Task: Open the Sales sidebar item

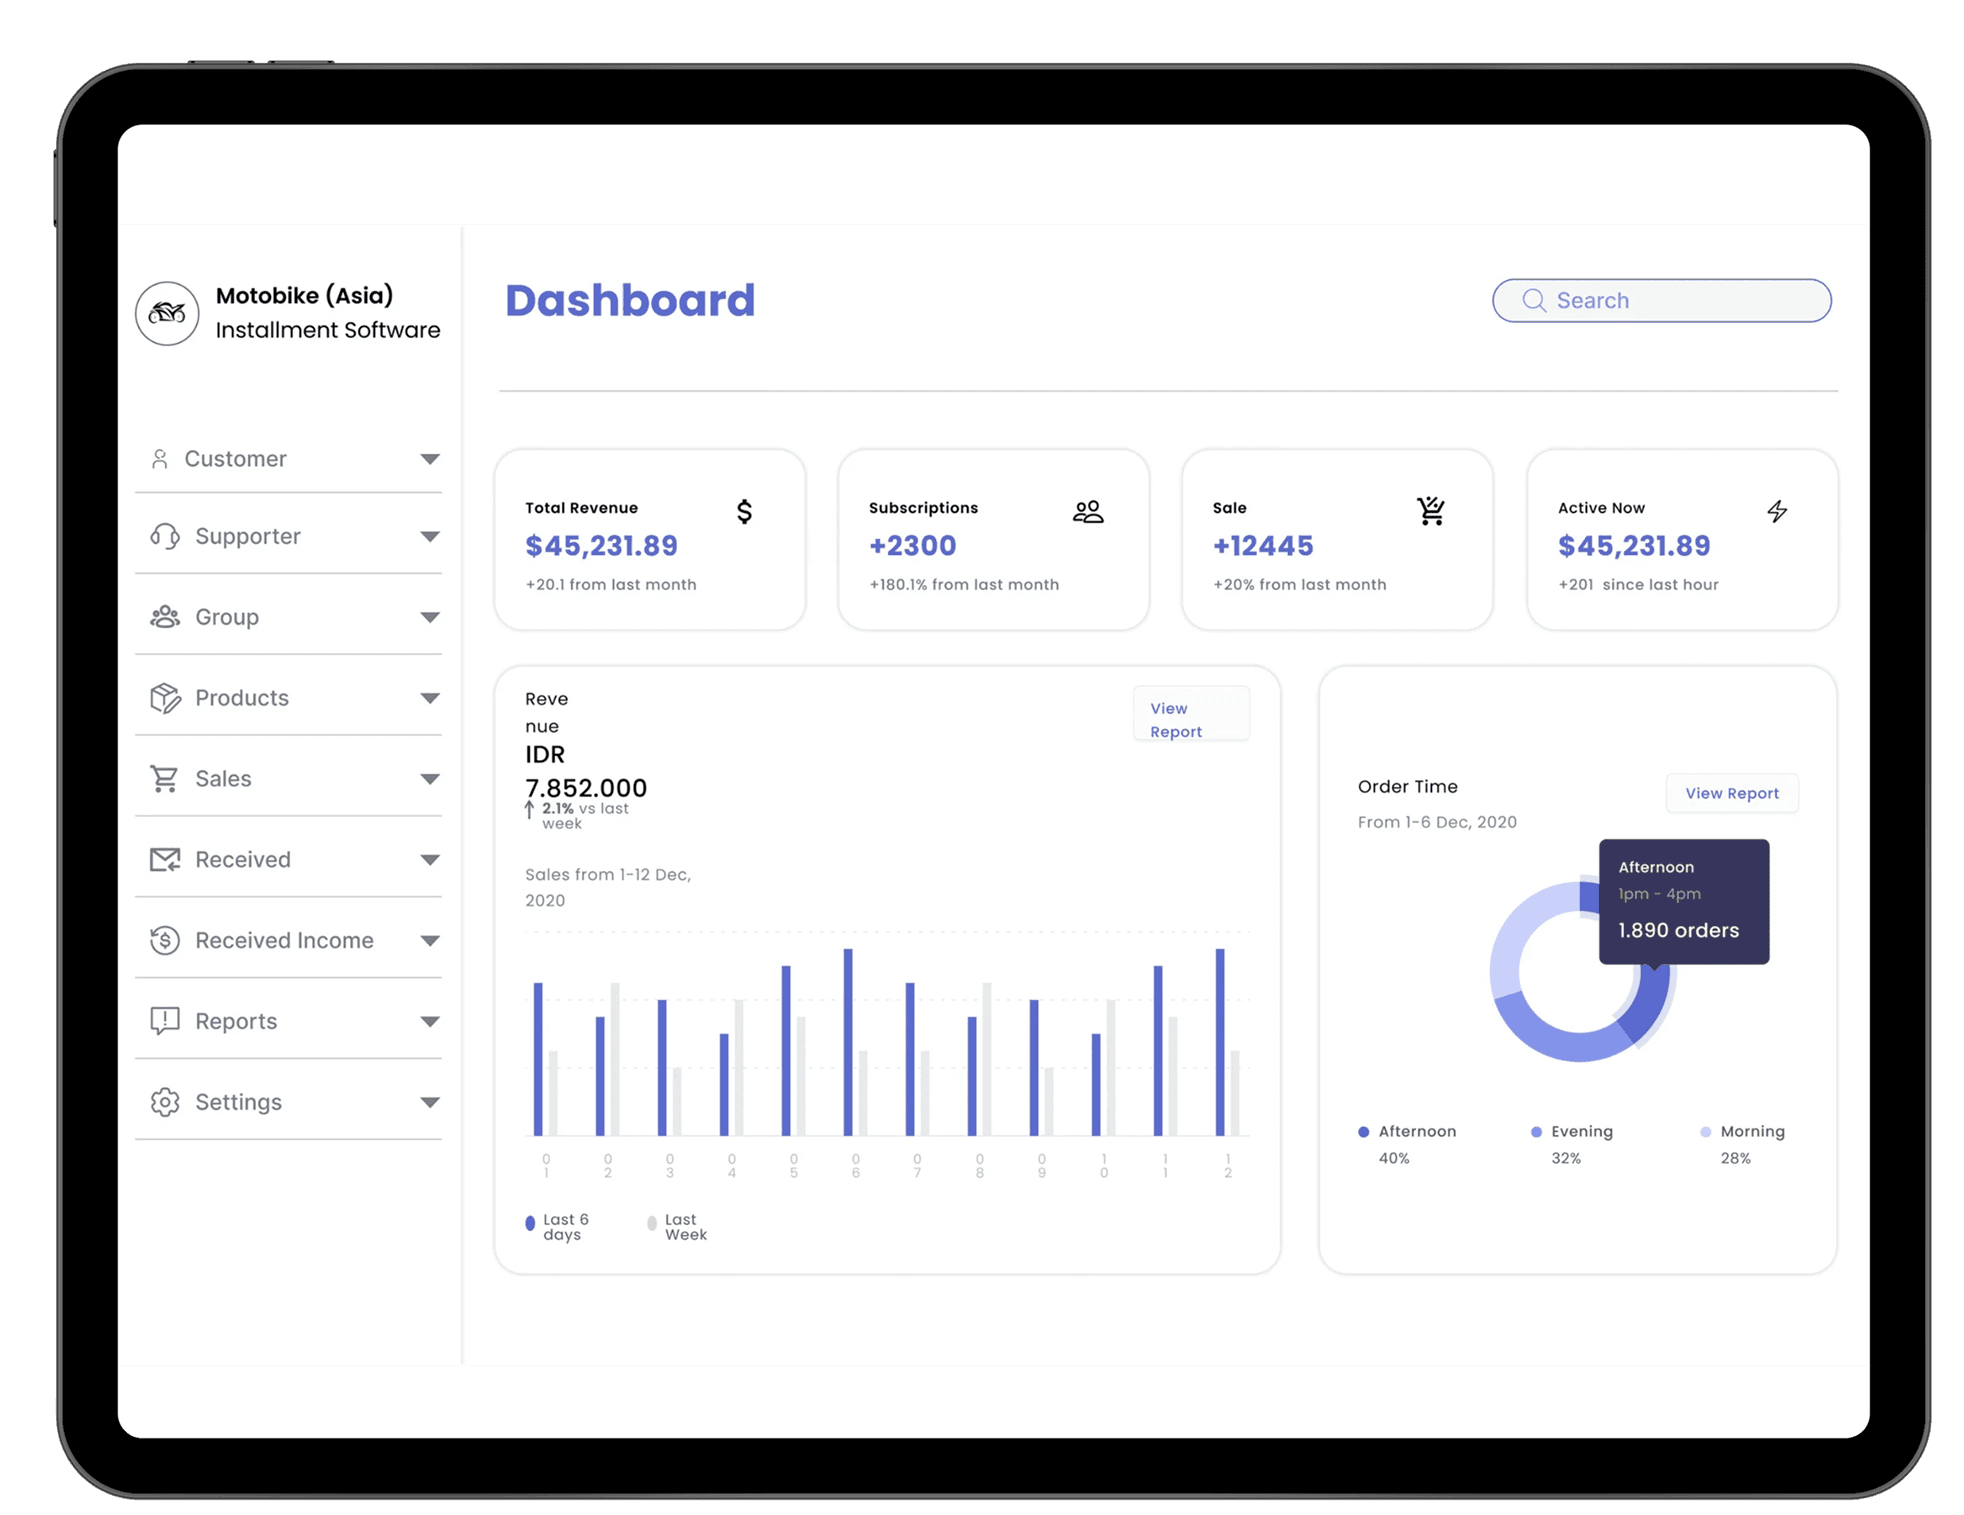Action: pos(288,779)
